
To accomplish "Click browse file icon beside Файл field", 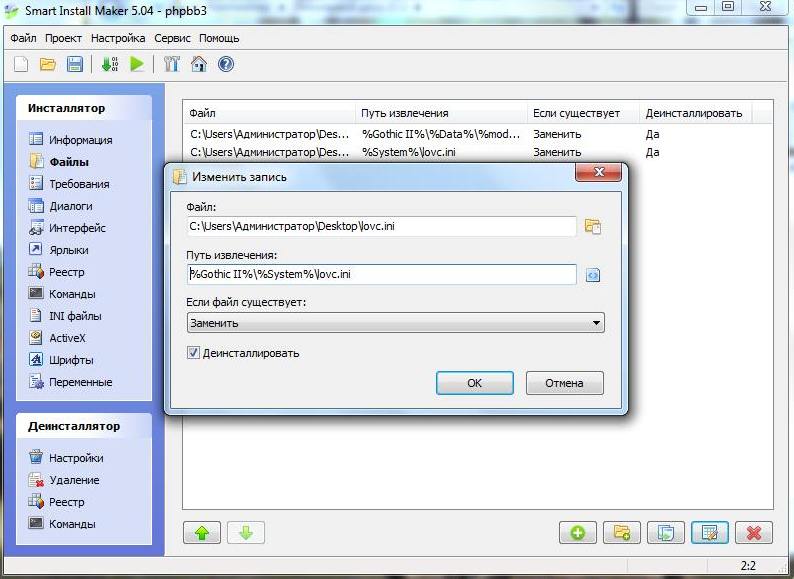I will tap(592, 226).
